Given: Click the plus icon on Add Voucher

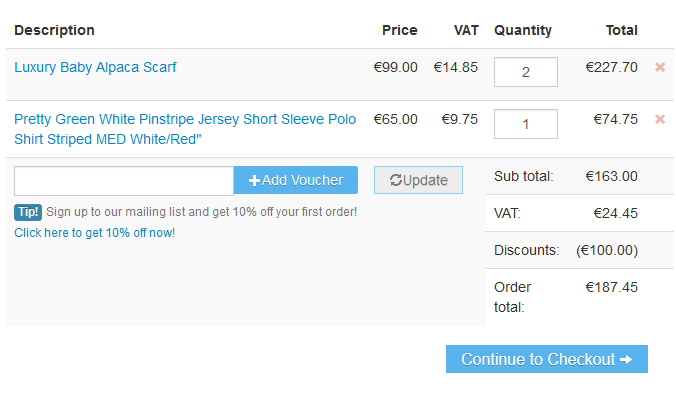Looking at the screenshot, I should pos(254,181).
